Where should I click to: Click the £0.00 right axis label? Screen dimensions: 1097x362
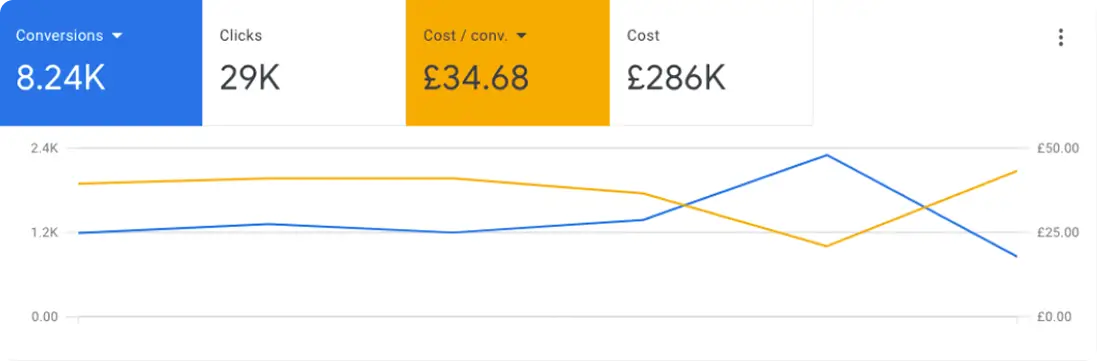tap(1054, 317)
